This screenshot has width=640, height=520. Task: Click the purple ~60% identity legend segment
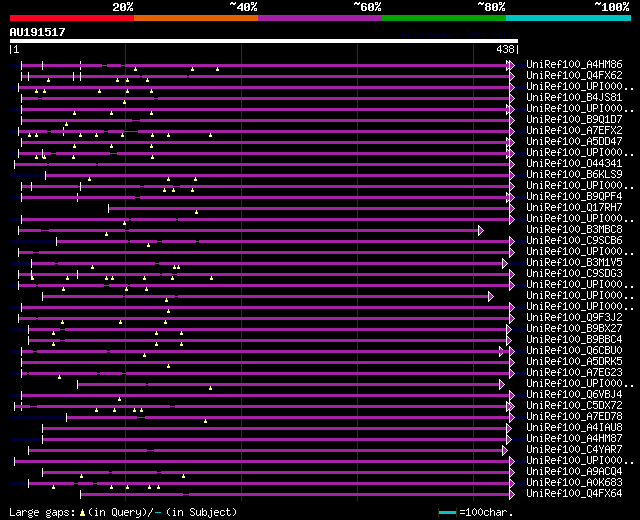(x=320, y=18)
